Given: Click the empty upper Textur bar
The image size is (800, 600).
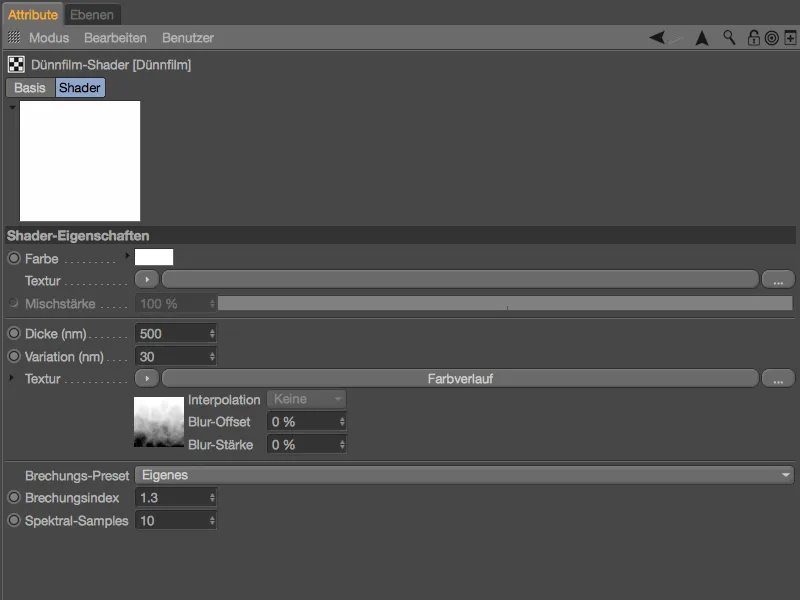Looking at the screenshot, I should coord(460,280).
